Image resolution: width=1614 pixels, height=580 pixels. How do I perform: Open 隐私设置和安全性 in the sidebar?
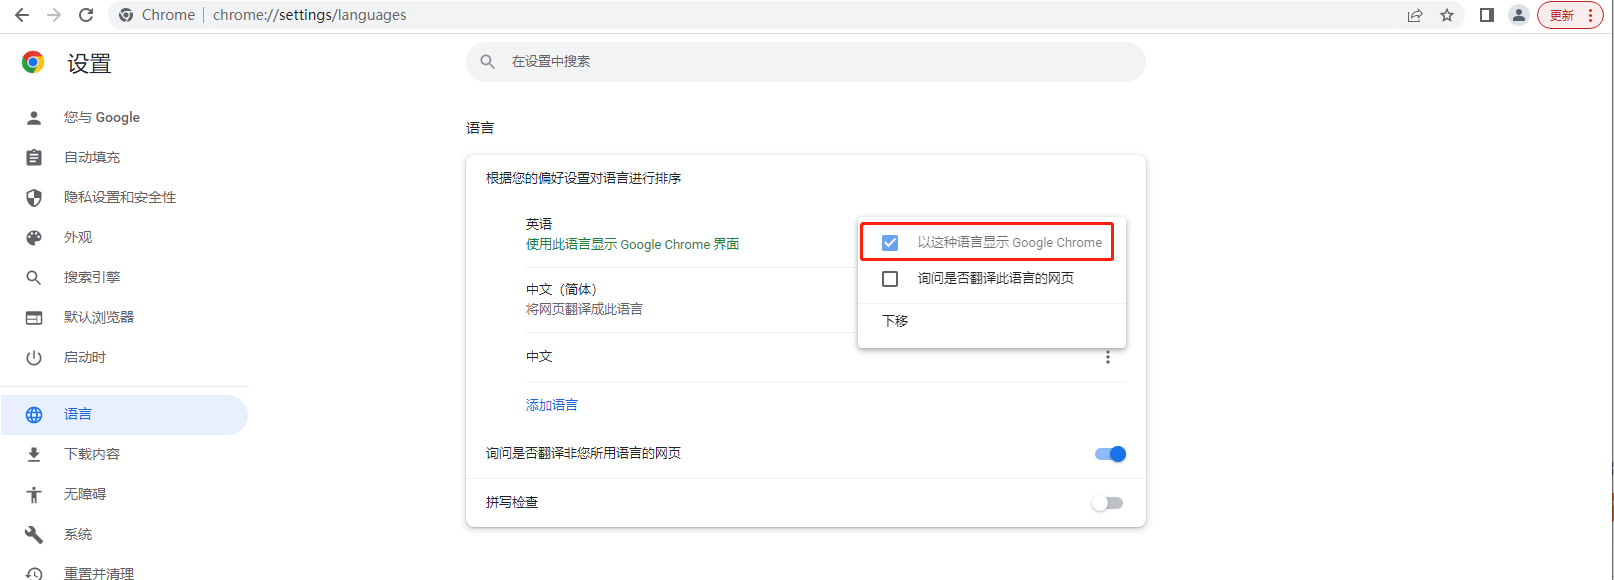[x=120, y=197]
